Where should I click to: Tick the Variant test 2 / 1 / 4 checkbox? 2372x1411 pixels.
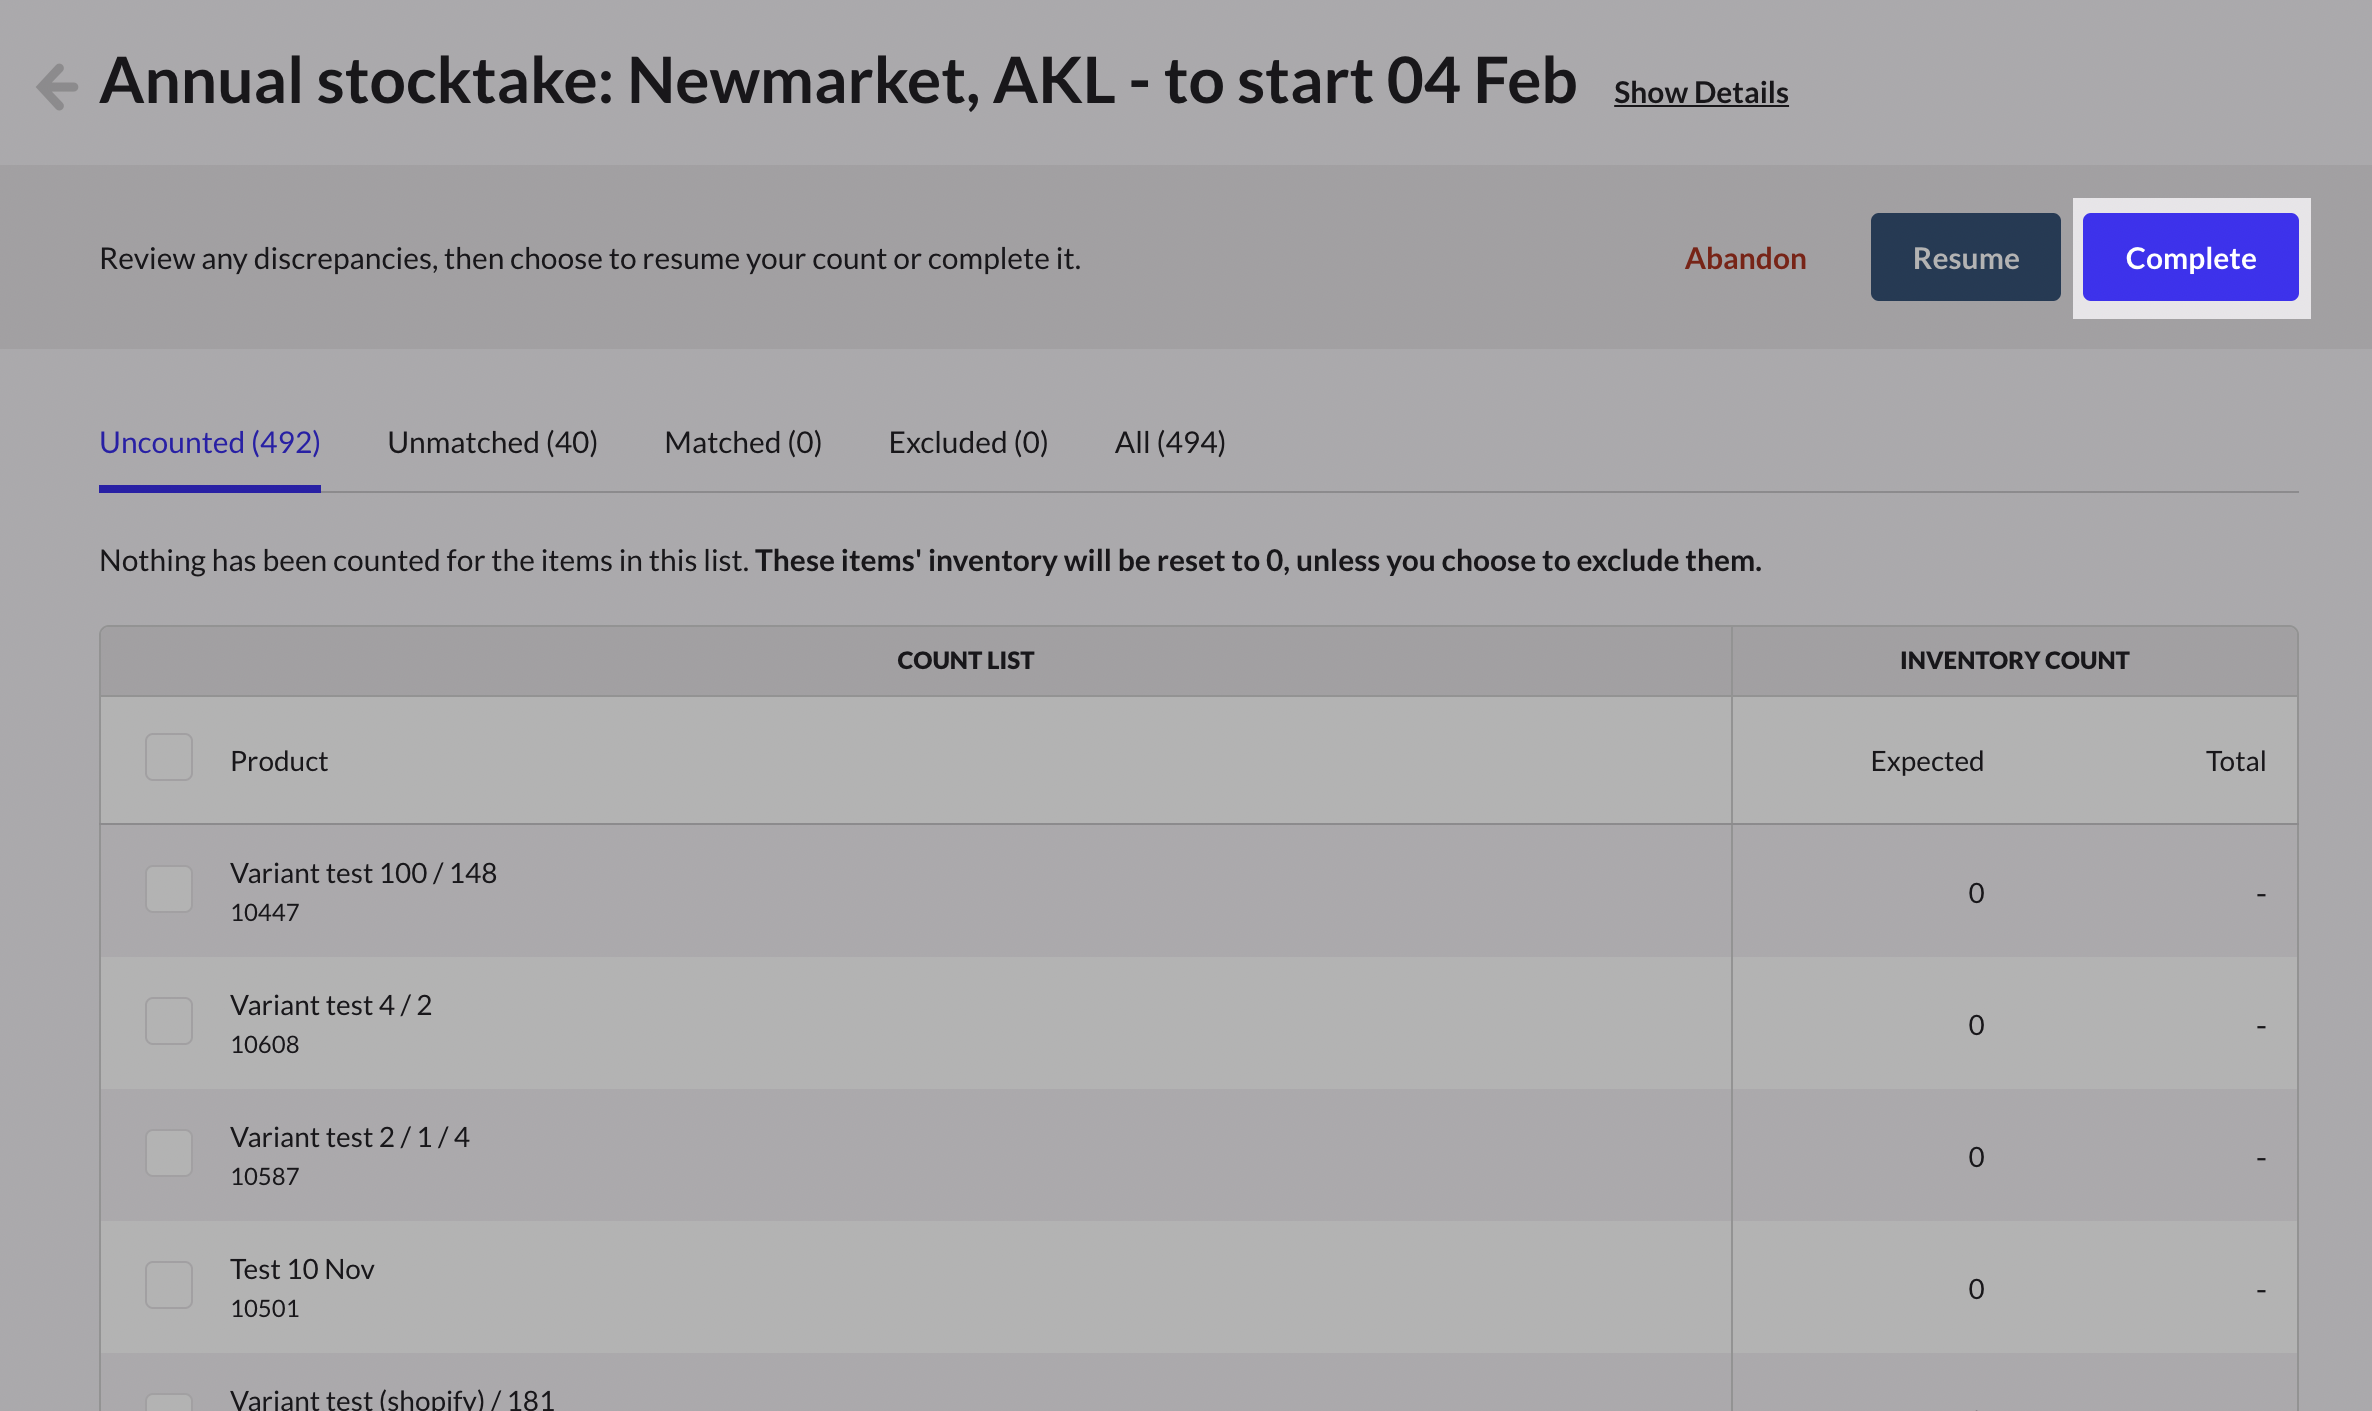[x=169, y=1153]
